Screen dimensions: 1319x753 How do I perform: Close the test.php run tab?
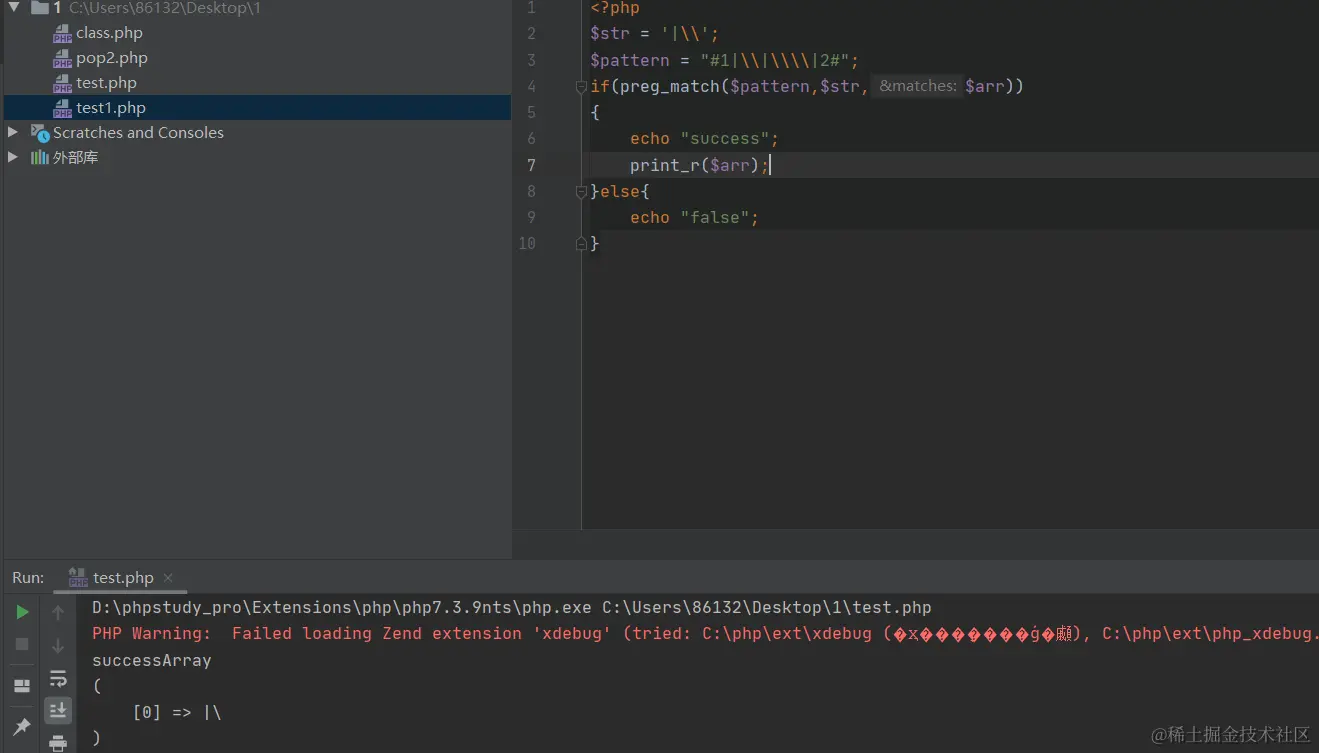tap(168, 578)
